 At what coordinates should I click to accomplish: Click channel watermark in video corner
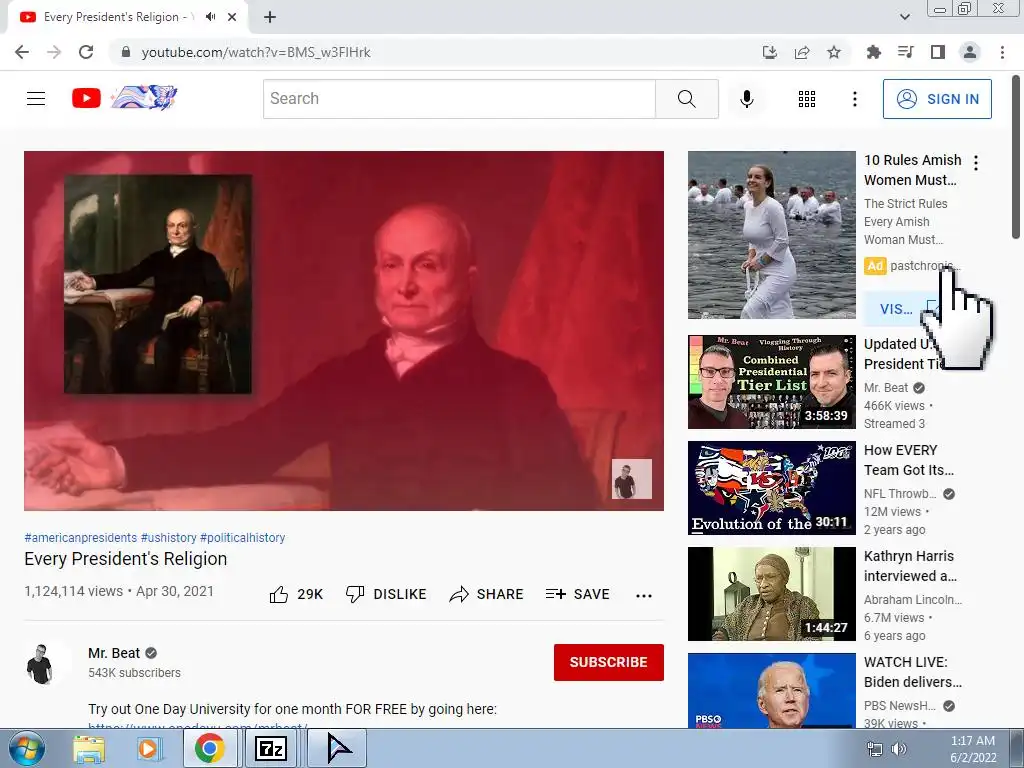pos(632,479)
